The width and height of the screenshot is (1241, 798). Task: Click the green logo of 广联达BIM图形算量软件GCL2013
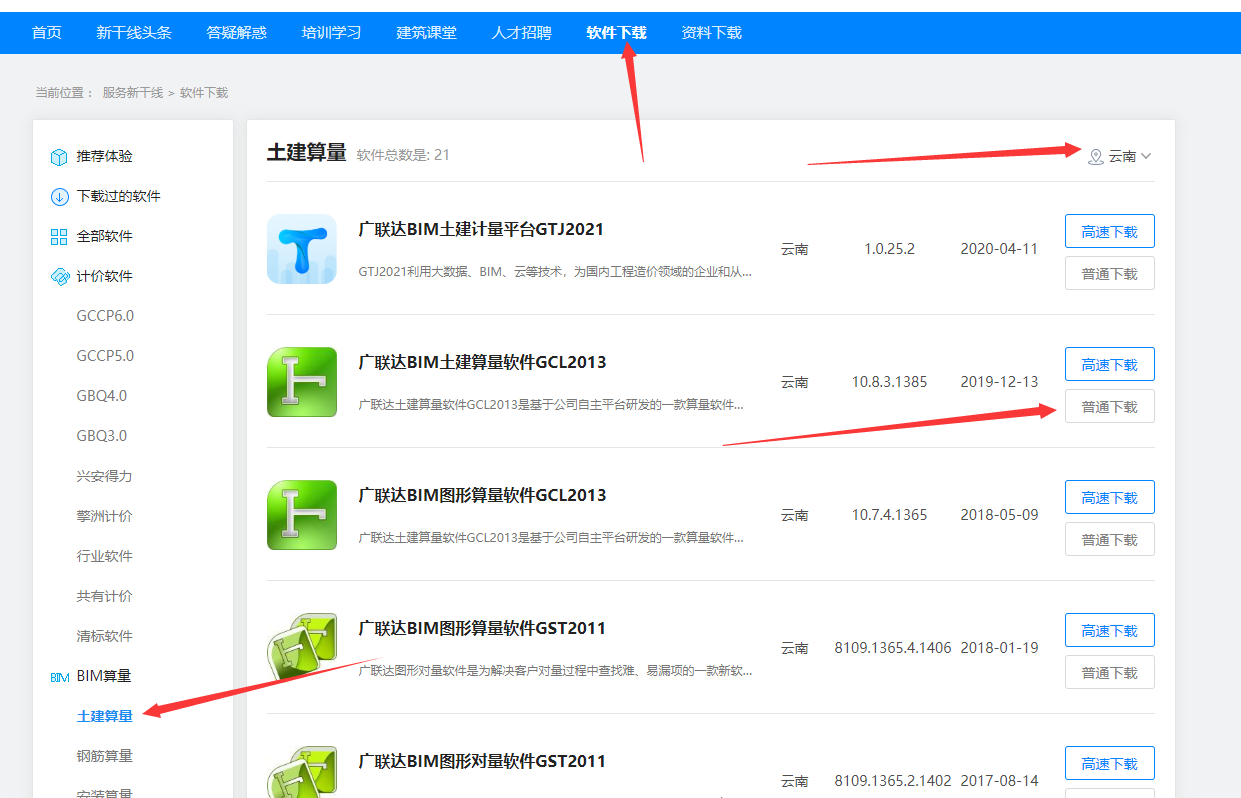302,515
